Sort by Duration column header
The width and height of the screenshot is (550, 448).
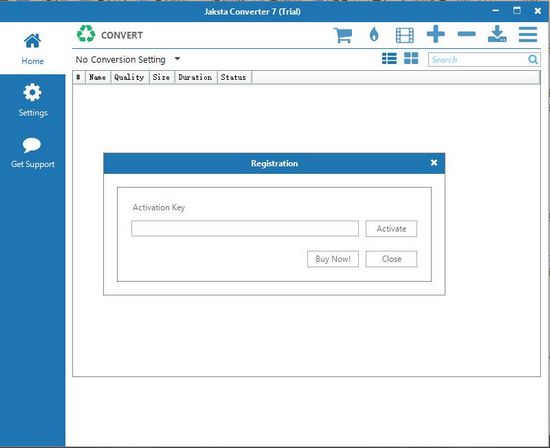[x=195, y=77]
